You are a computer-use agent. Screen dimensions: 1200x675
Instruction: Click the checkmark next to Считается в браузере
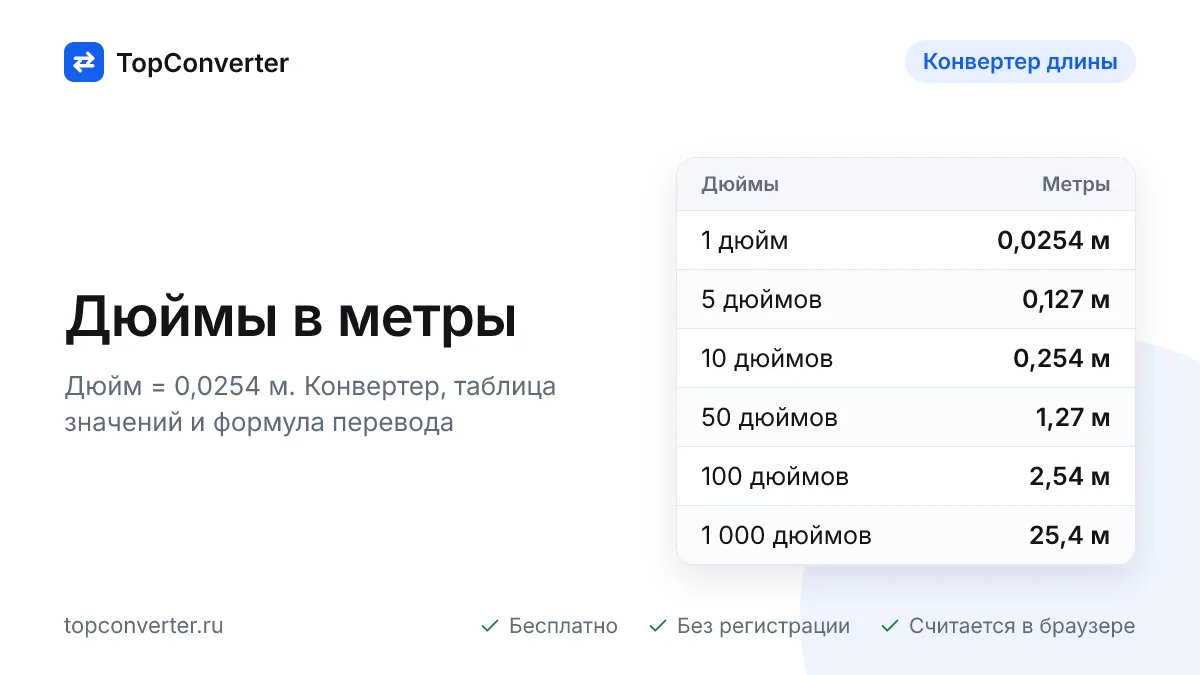pyautogui.click(x=890, y=626)
